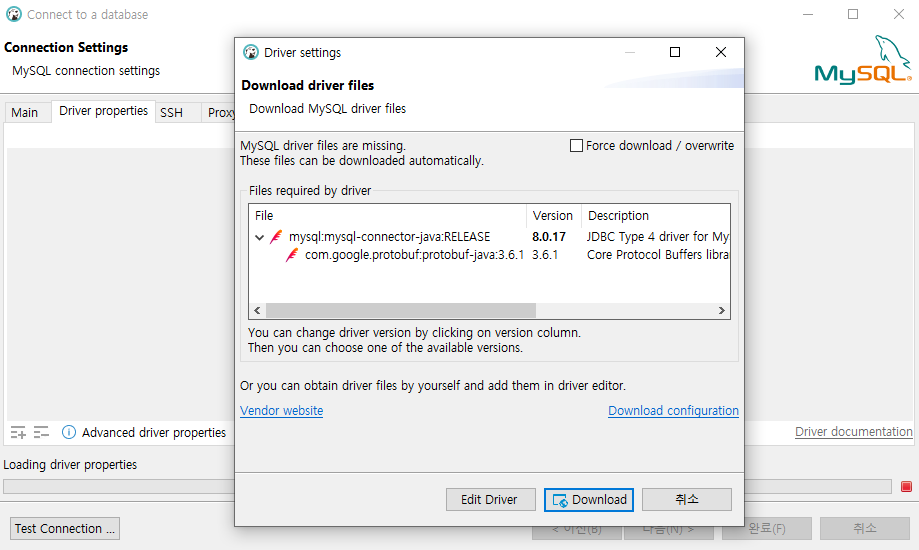
Task: Collapse the mysql-connector-java tree node
Action: [x=260, y=237]
